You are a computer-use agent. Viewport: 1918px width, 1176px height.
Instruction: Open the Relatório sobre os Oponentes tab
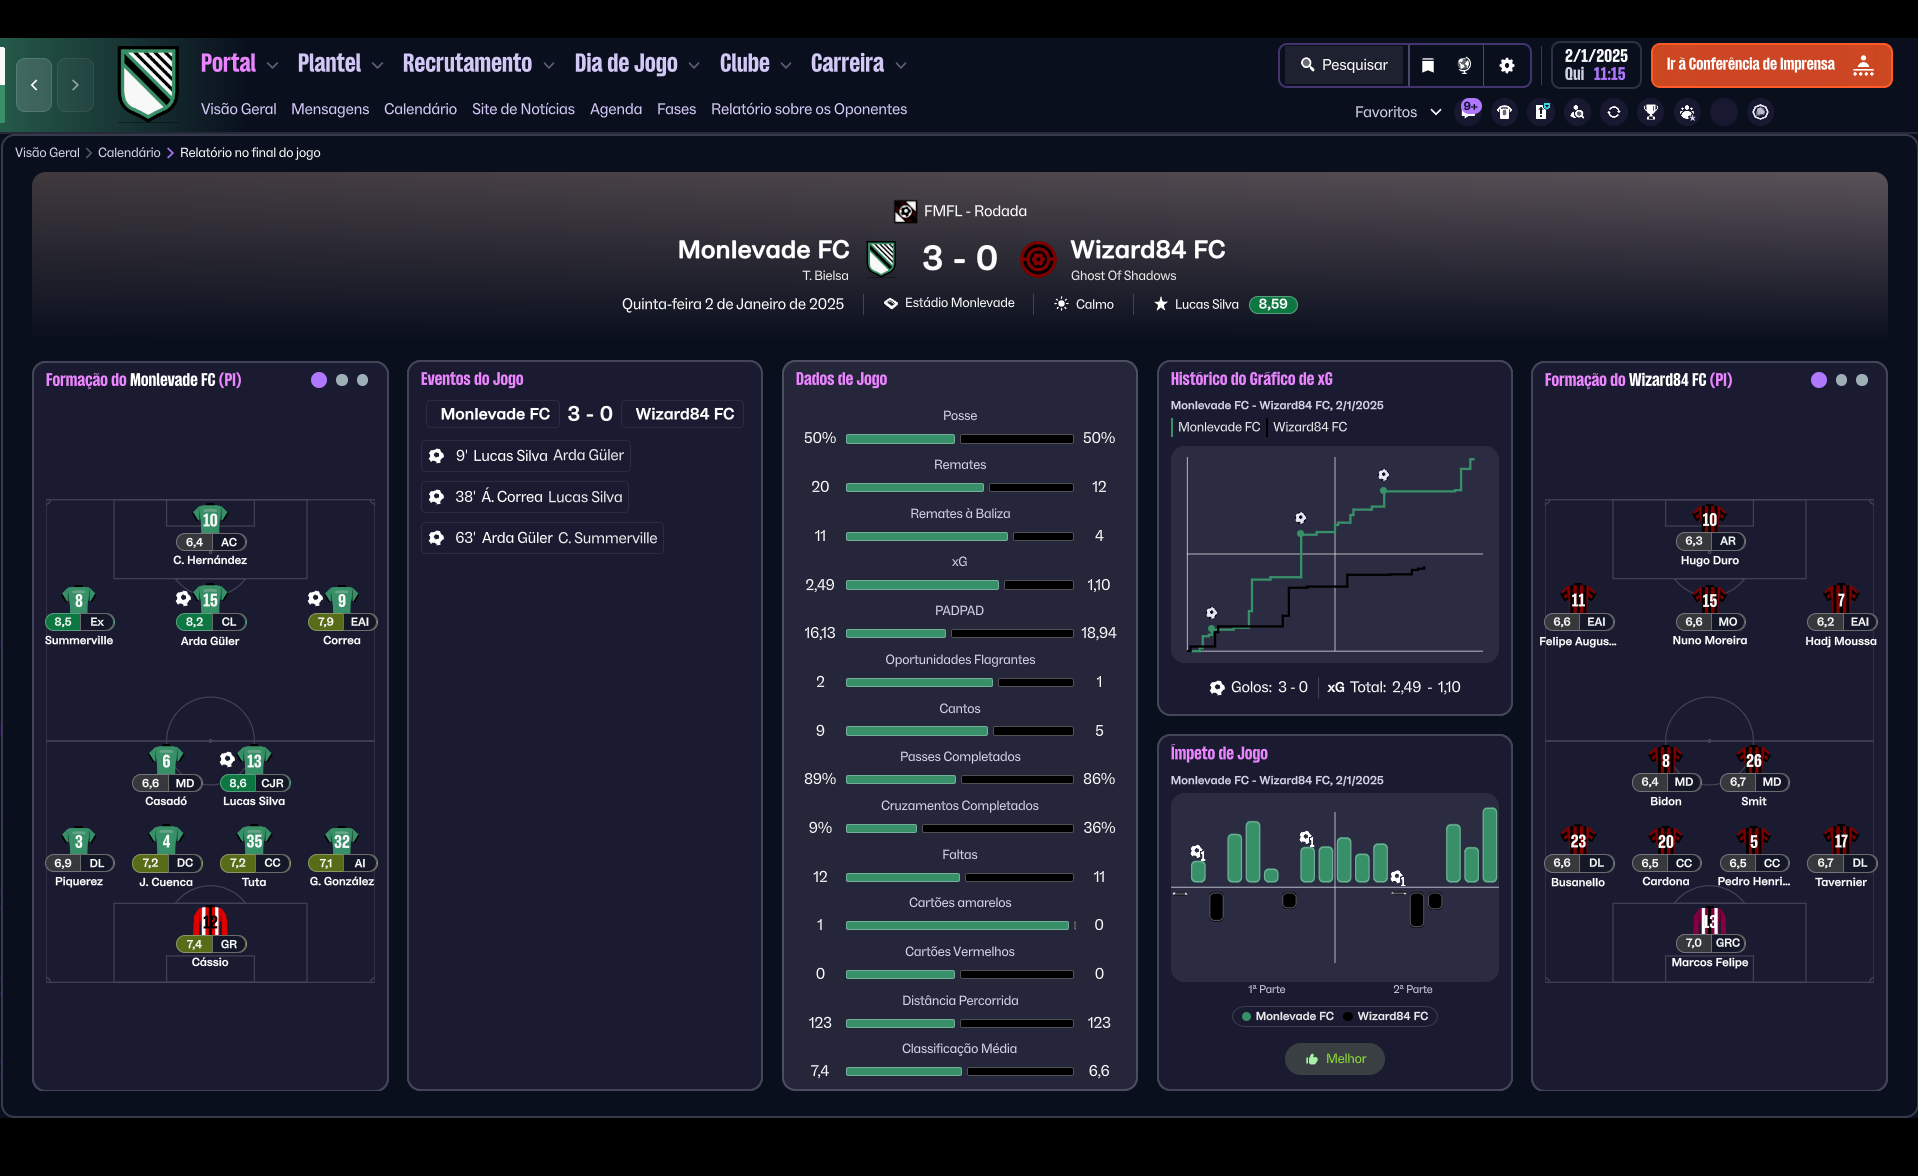(x=809, y=109)
